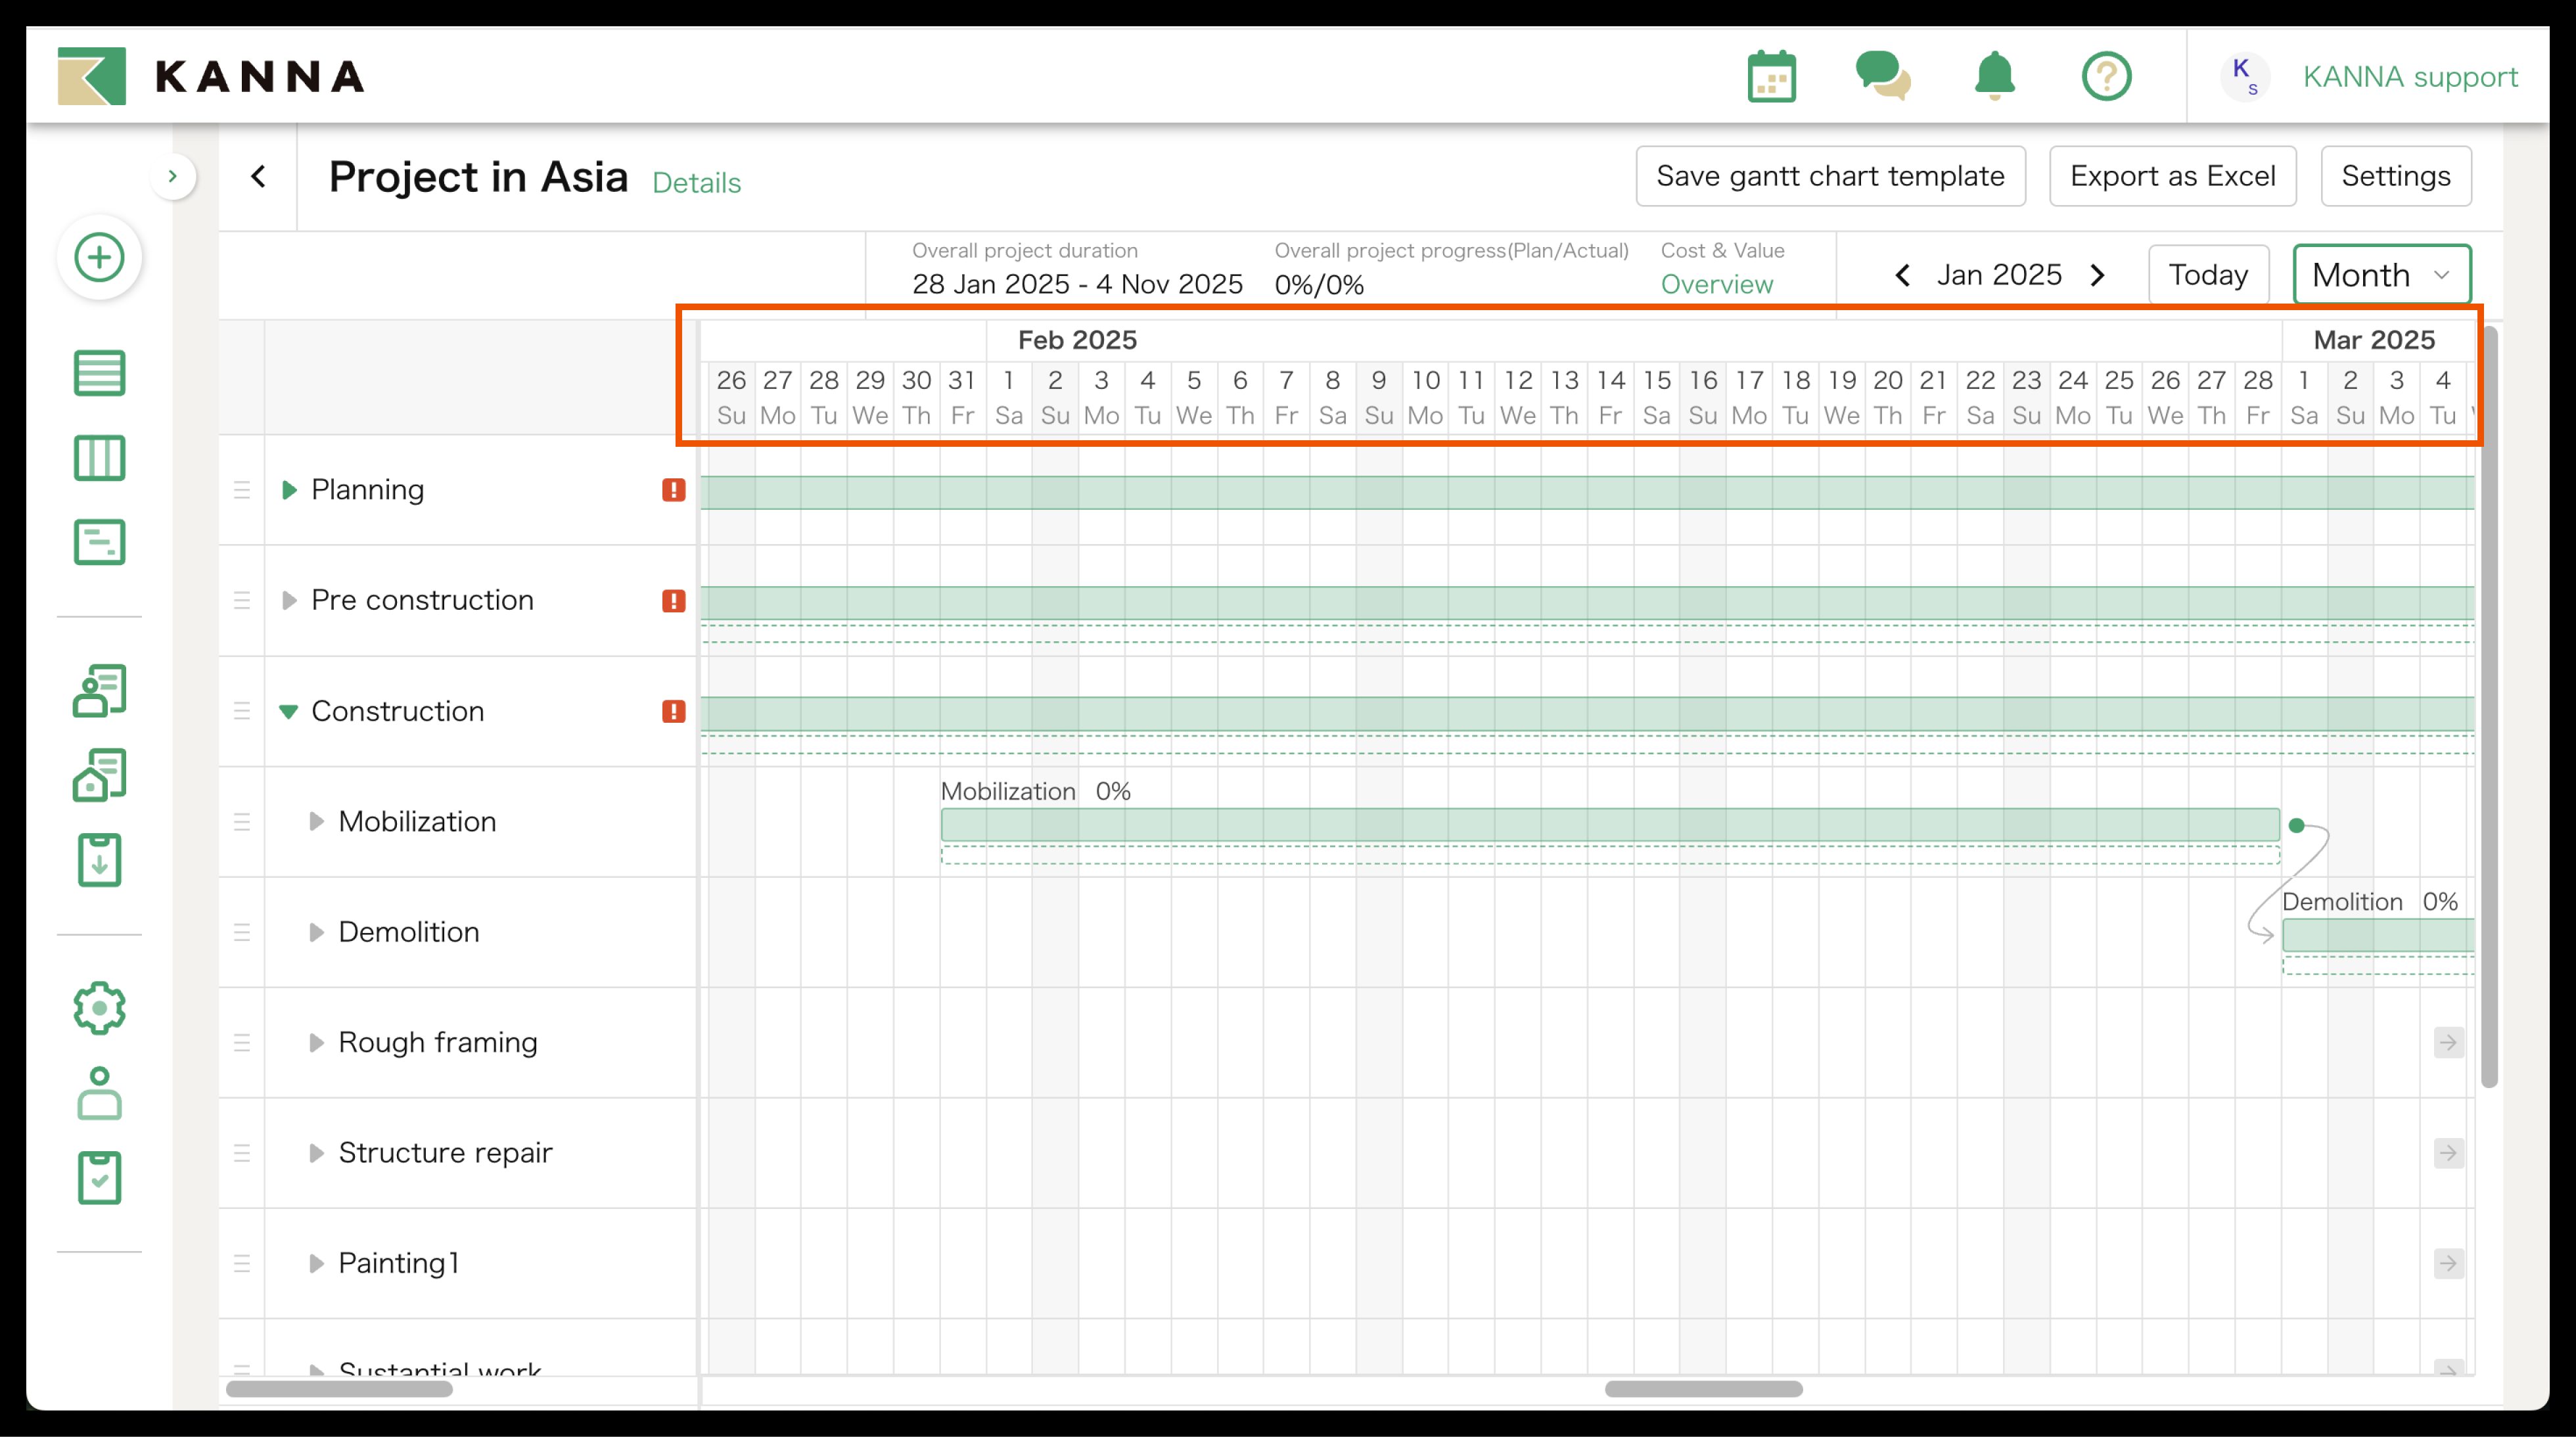Open the Details link
The width and height of the screenshot is (2576, 1437).
point(696,183)
